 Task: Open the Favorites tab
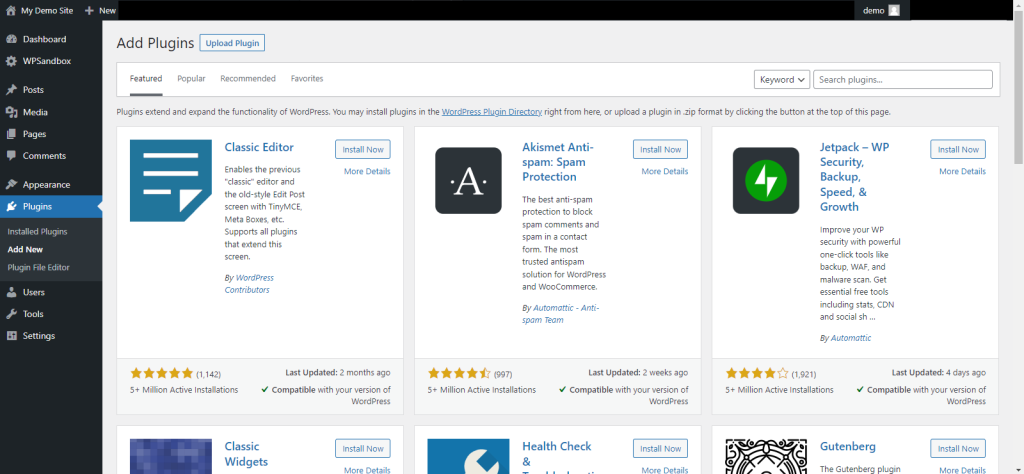[x=307, y=78]
